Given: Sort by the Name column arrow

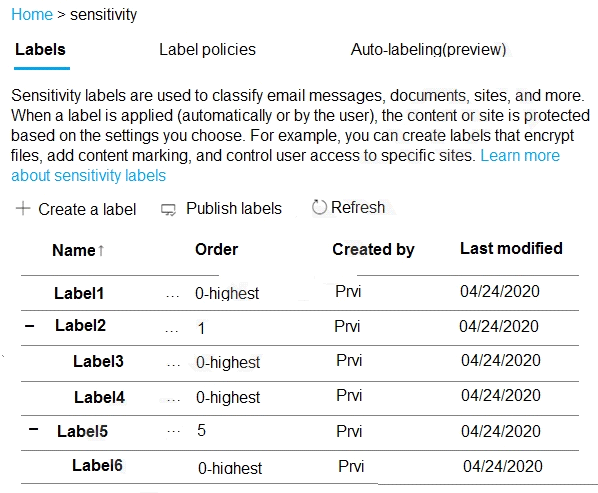Looking at the screenshot, I should [x=101, y=251].
